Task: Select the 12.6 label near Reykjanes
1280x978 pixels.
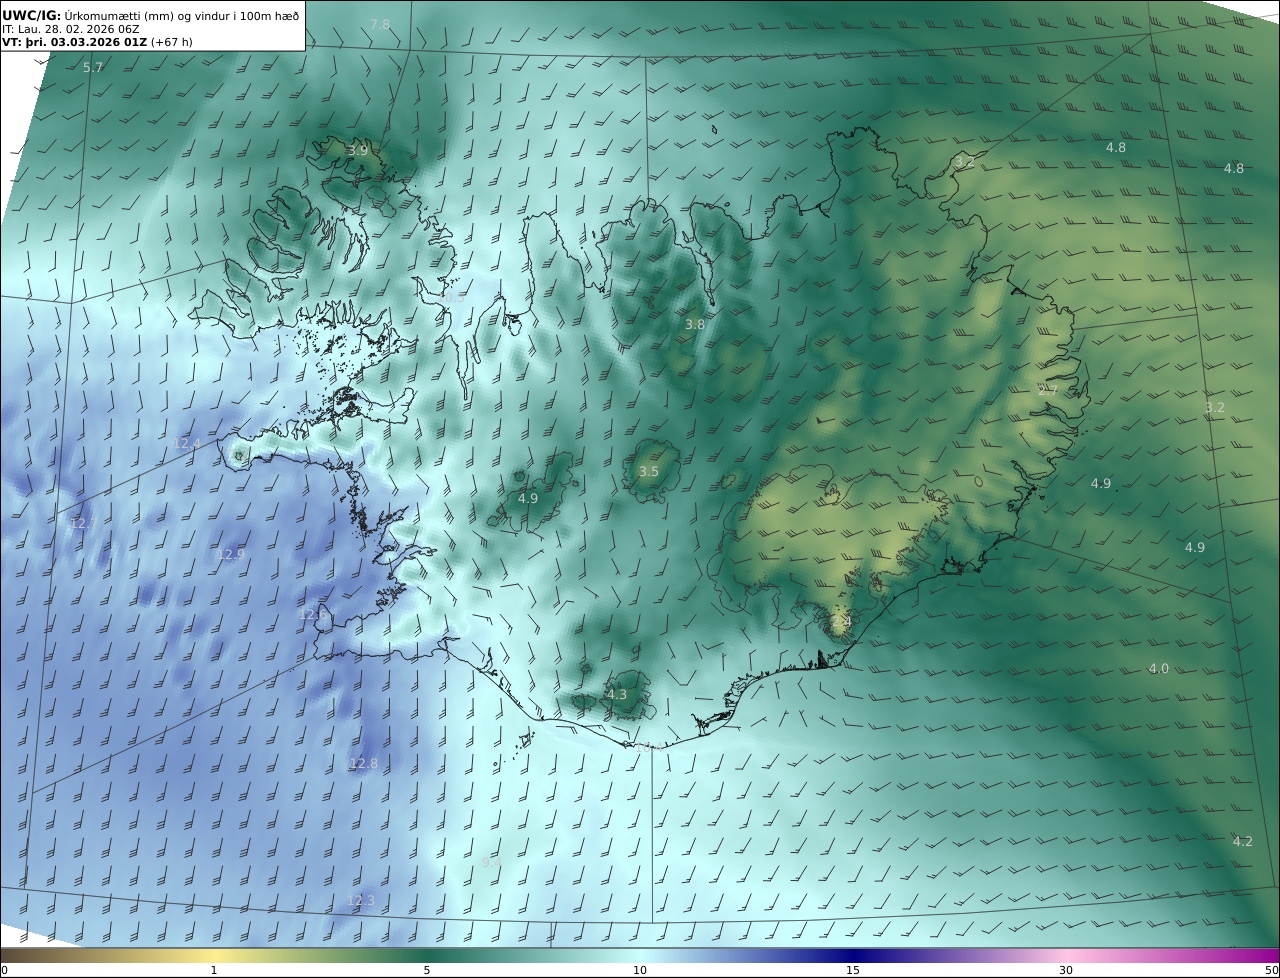Action: (313, 614)
